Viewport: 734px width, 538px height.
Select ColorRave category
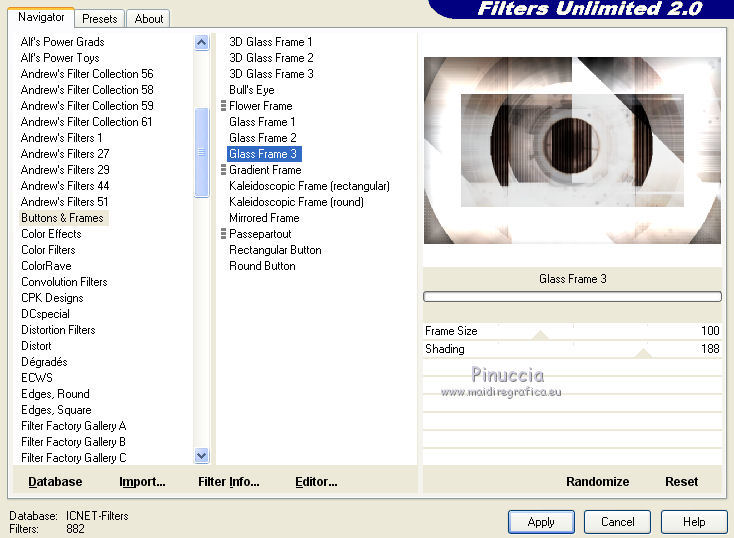click(x=46, y=266)
